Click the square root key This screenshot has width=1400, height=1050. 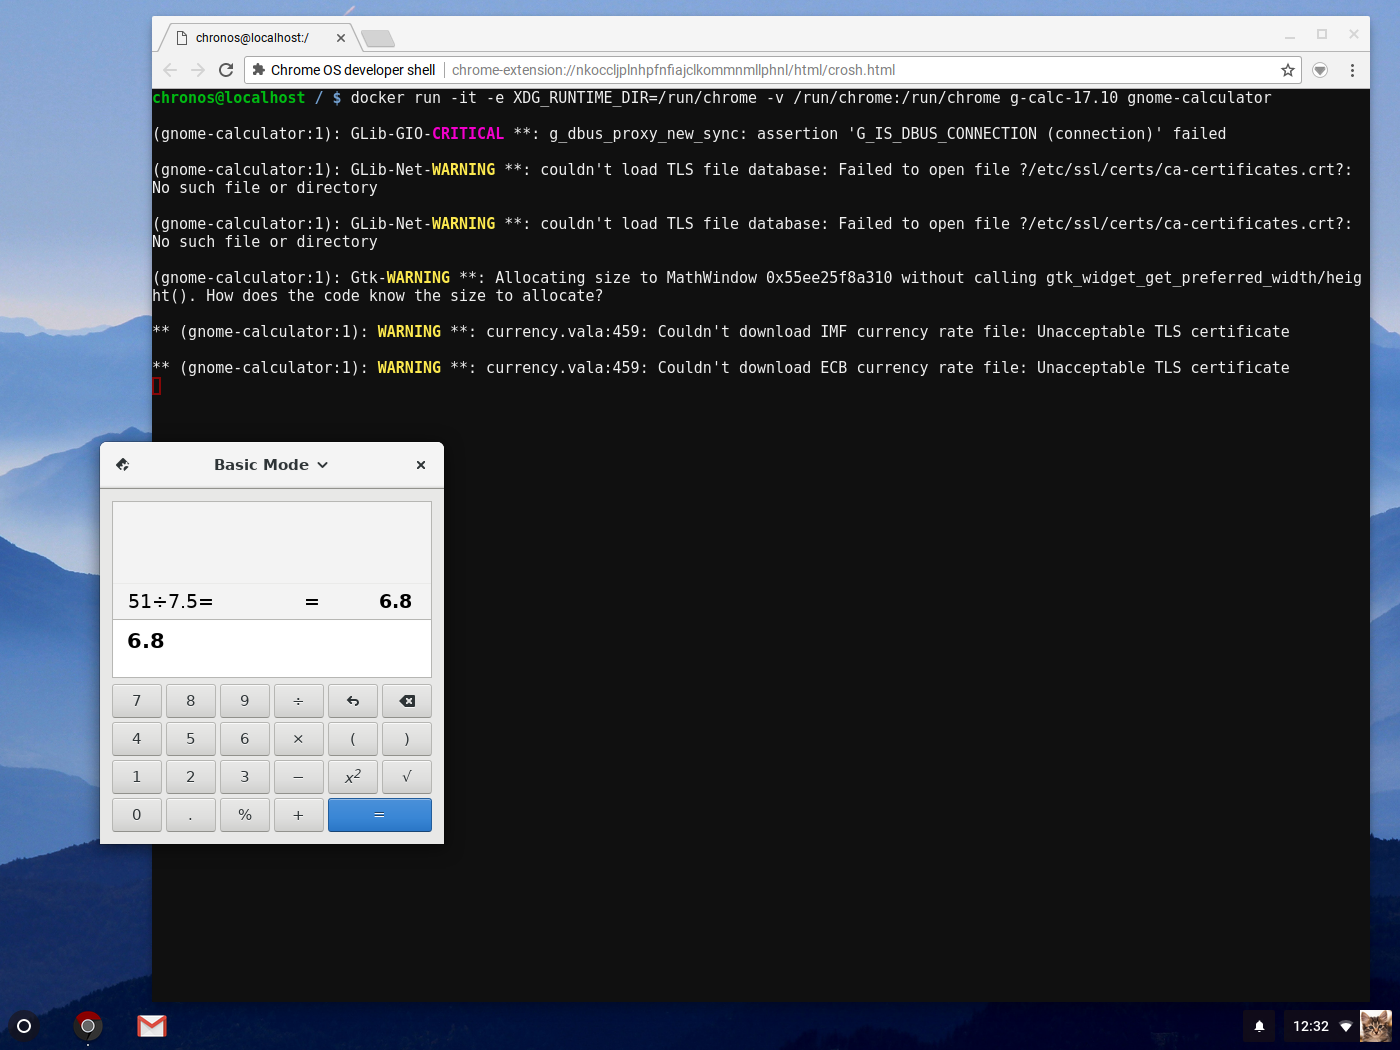click(407, 777)
